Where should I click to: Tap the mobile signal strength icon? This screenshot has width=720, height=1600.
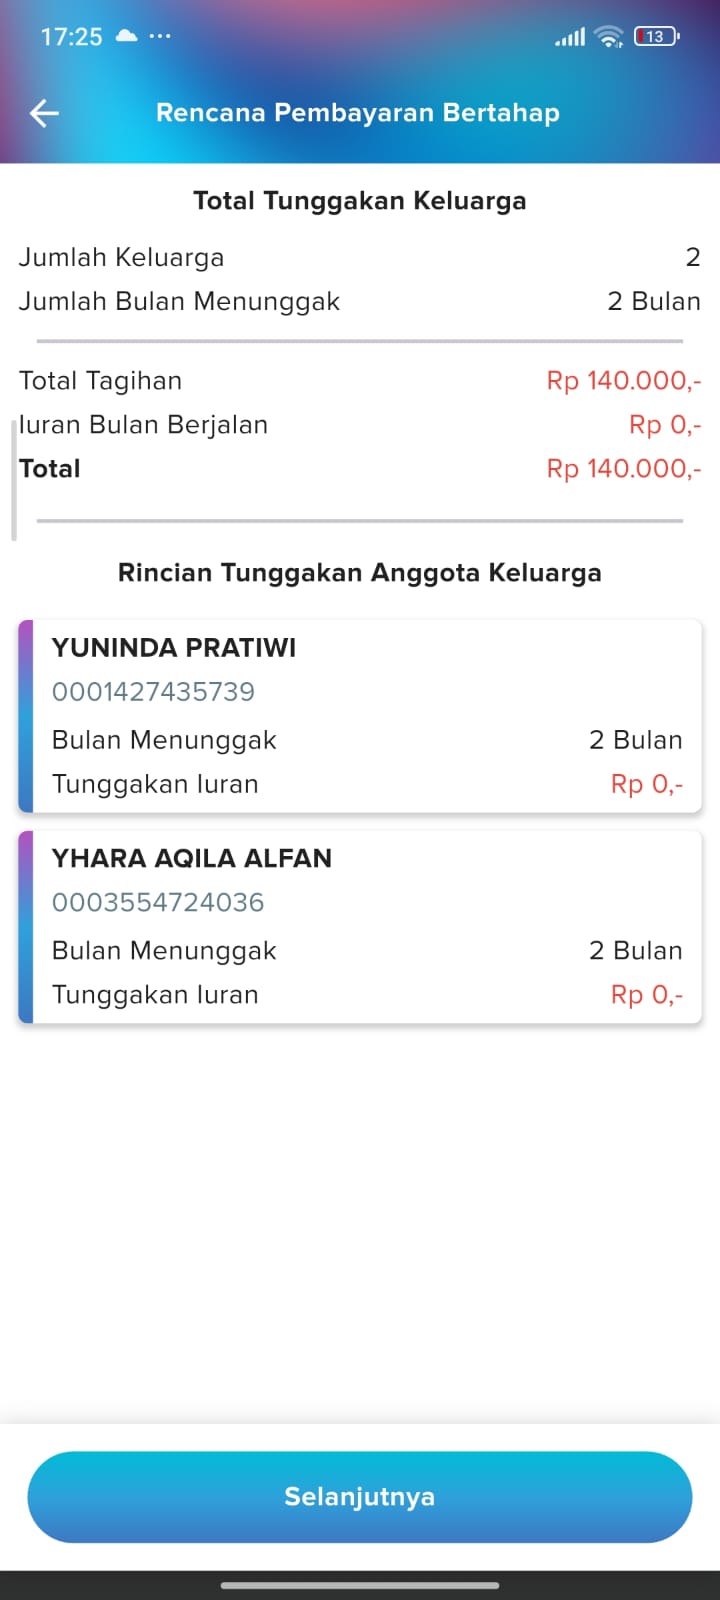click(x=570, y=38)
